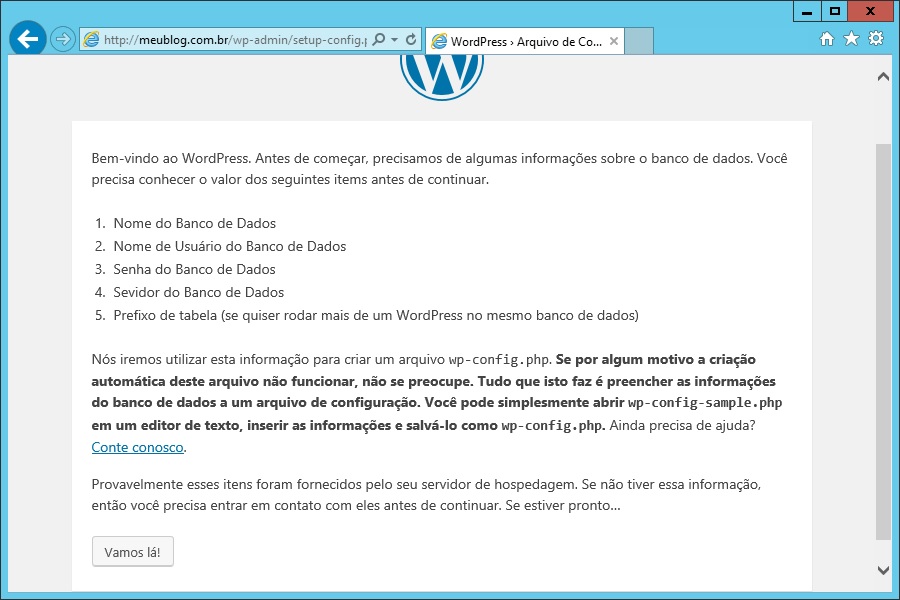900x600 pixels.
Task: Click the 'Vamos lá!' button
Action: coord(133,552)
